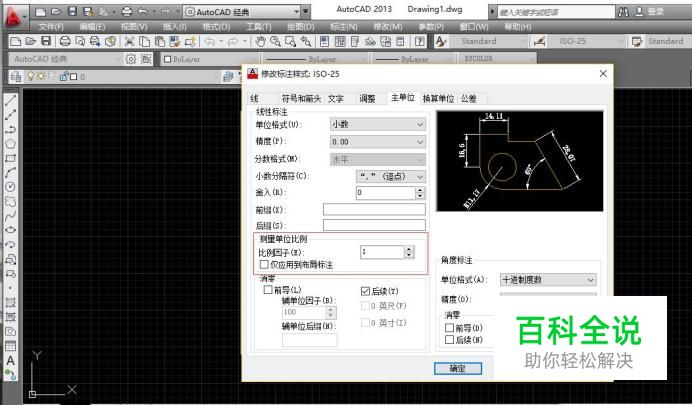The height and width of the screenshot is (405, 692).
Task: Click the 前缀(X) input field
Action: click(374, 209)
